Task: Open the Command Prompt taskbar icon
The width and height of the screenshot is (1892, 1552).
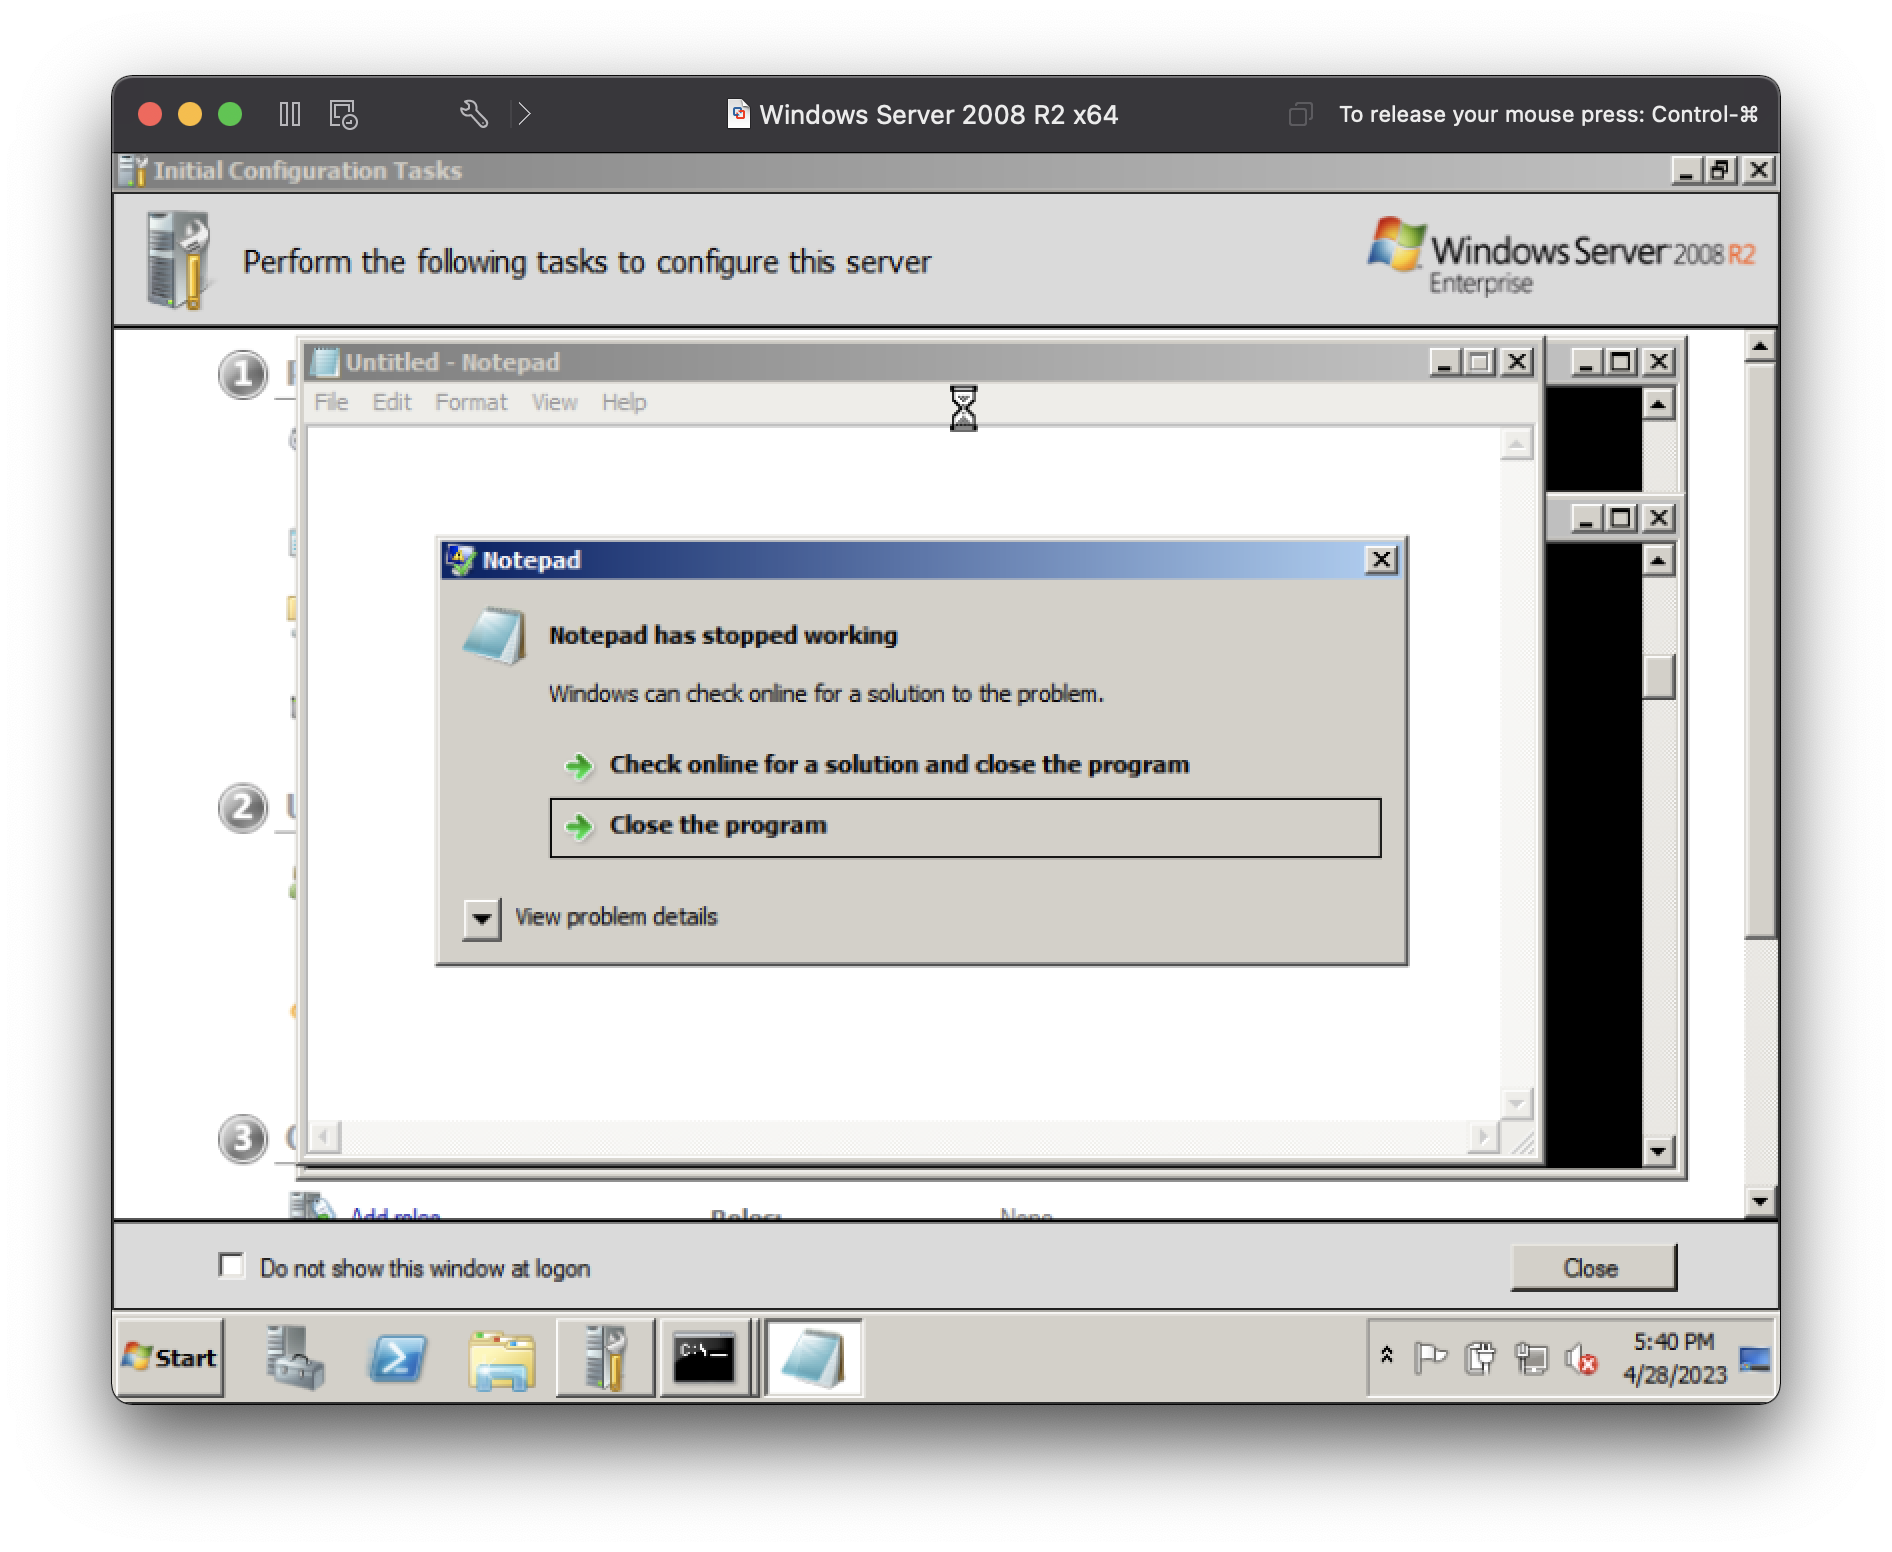Action: (x=707, y=1358)
